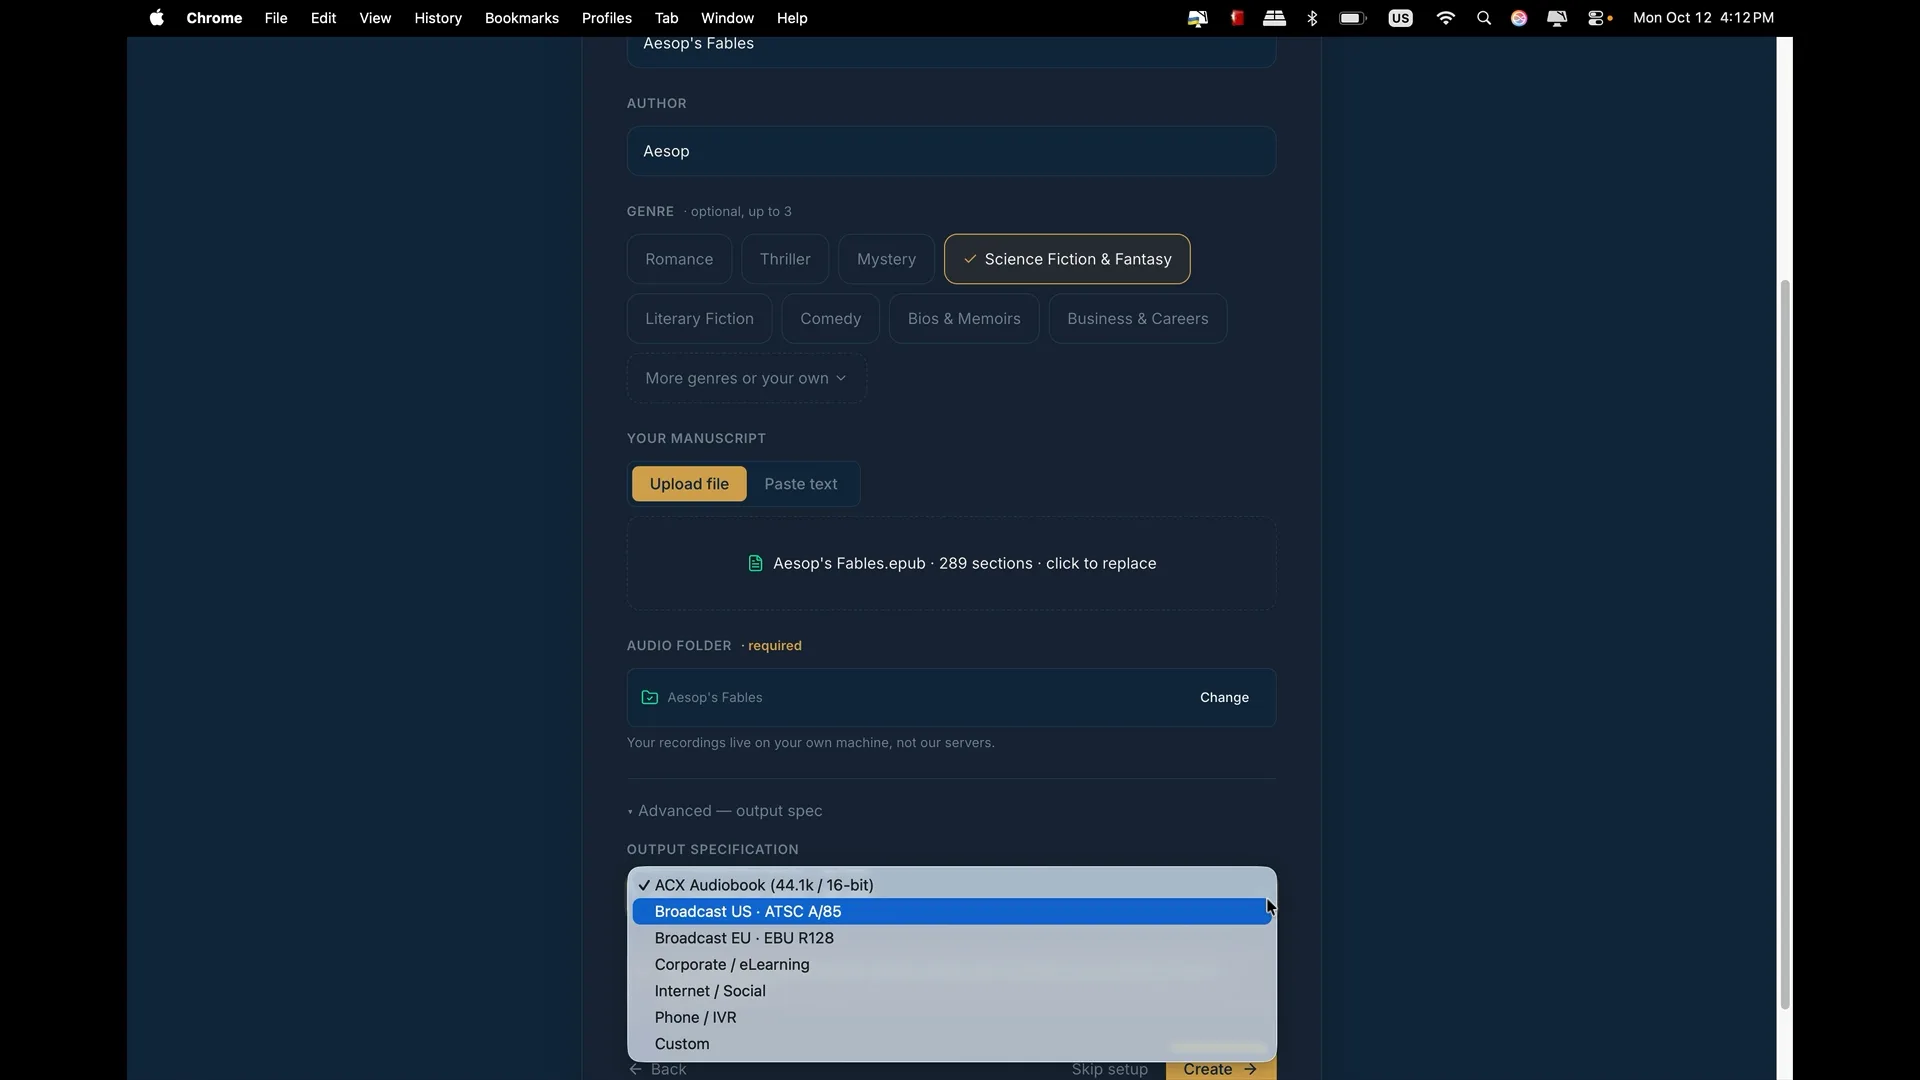
Task: Go Back to previous step
Action: 658,1069
